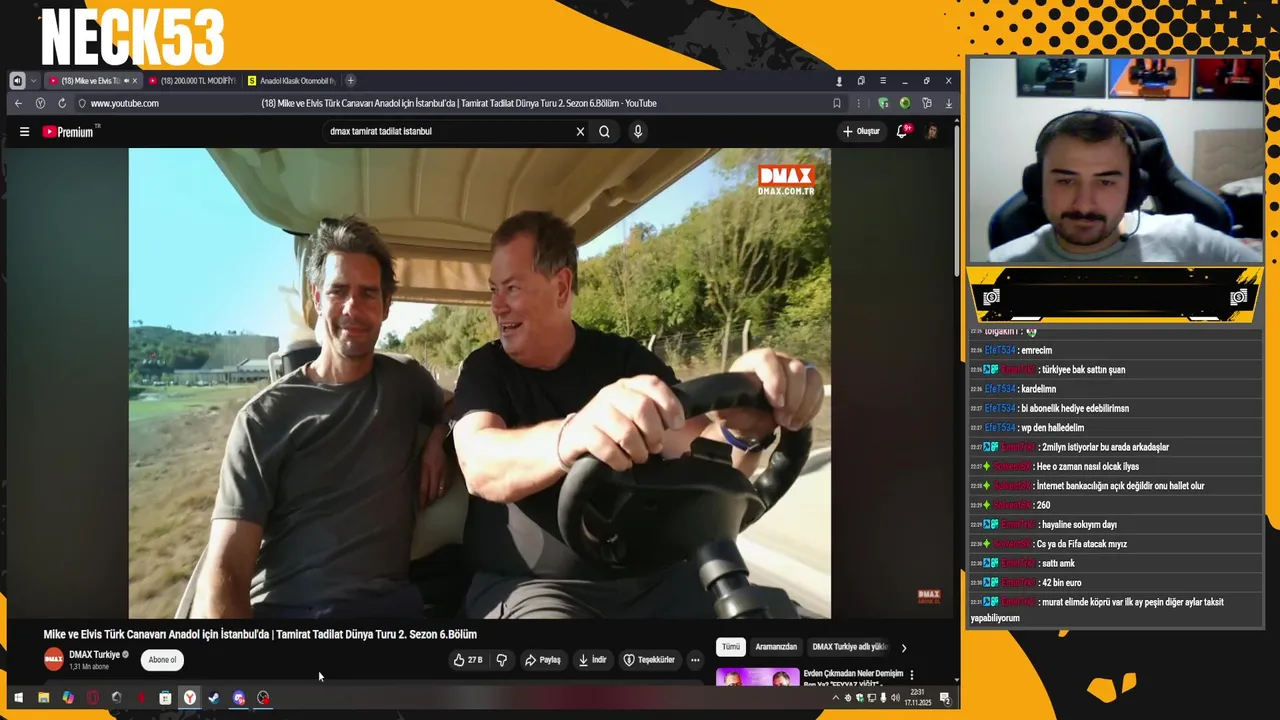Open options for Evden Çıkmadan suggested video
This screenshot has height=720, width=1280.
click(x=911, y=675)
